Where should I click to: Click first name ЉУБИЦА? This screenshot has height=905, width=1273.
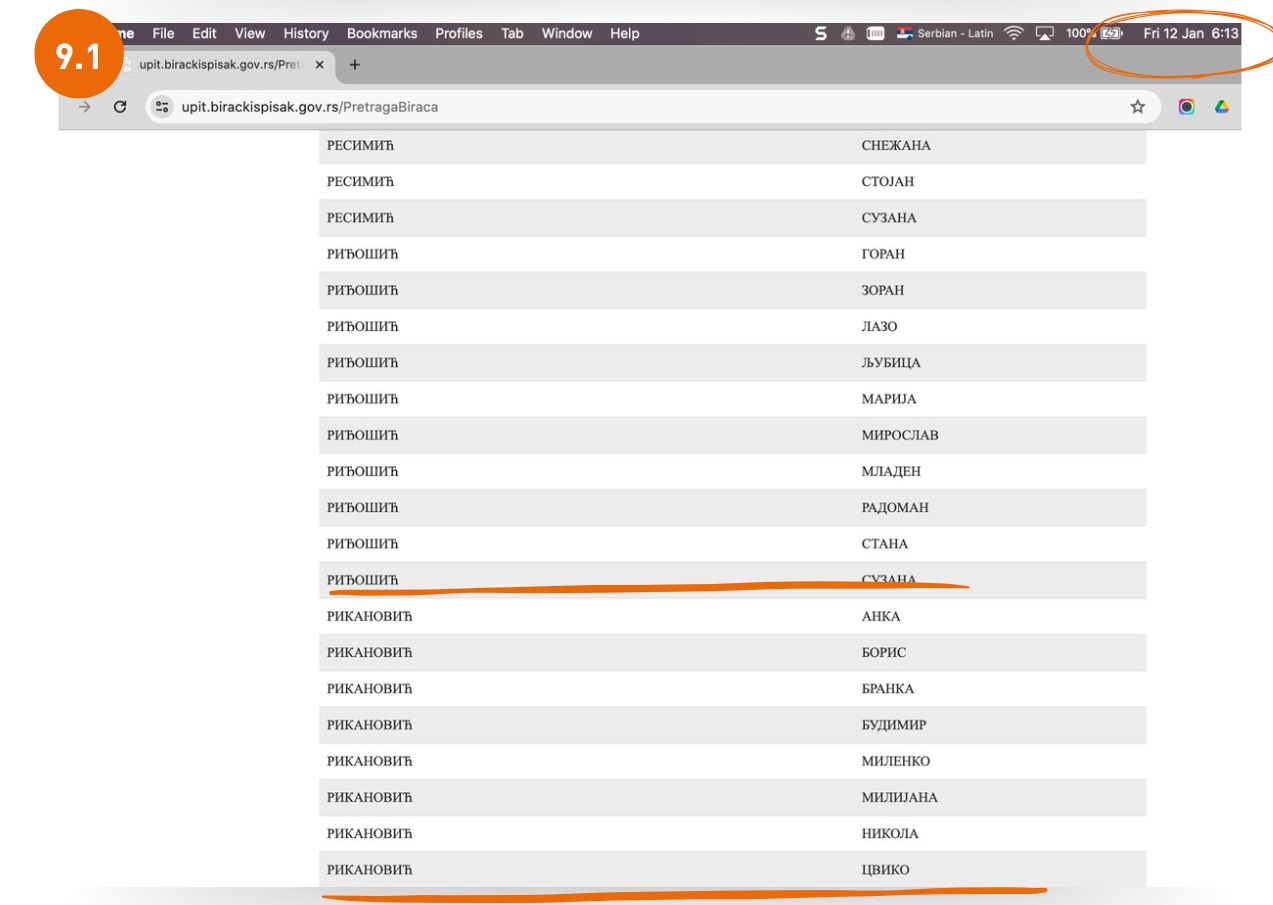(x=891, y=363)
